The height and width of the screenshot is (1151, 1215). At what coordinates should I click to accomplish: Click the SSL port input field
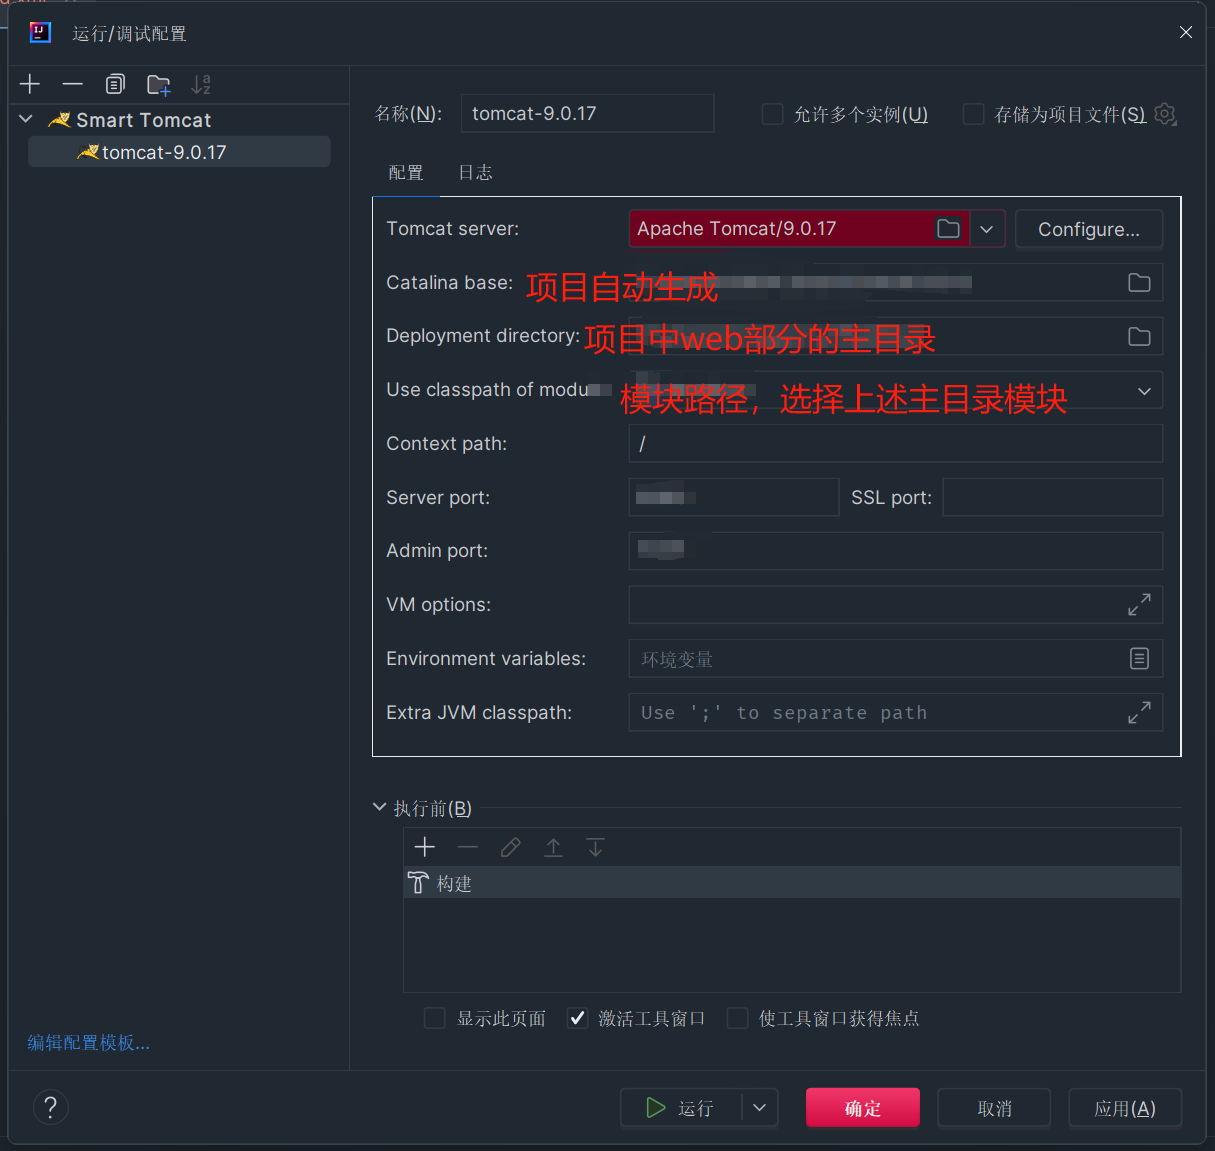(x=1052, y=497)
